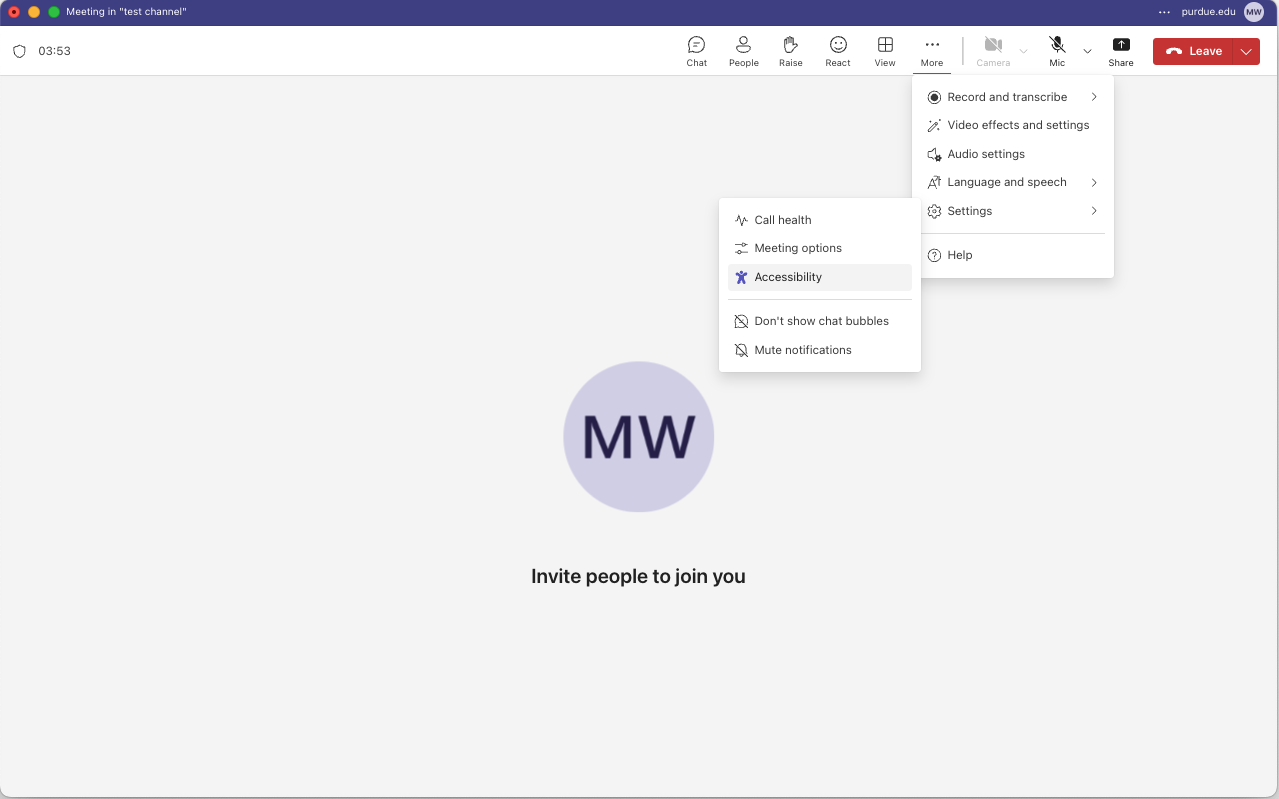The width and height of the screenshot is (1279, 799).
Task: Open Audio settings
Action: coord(985,154)
